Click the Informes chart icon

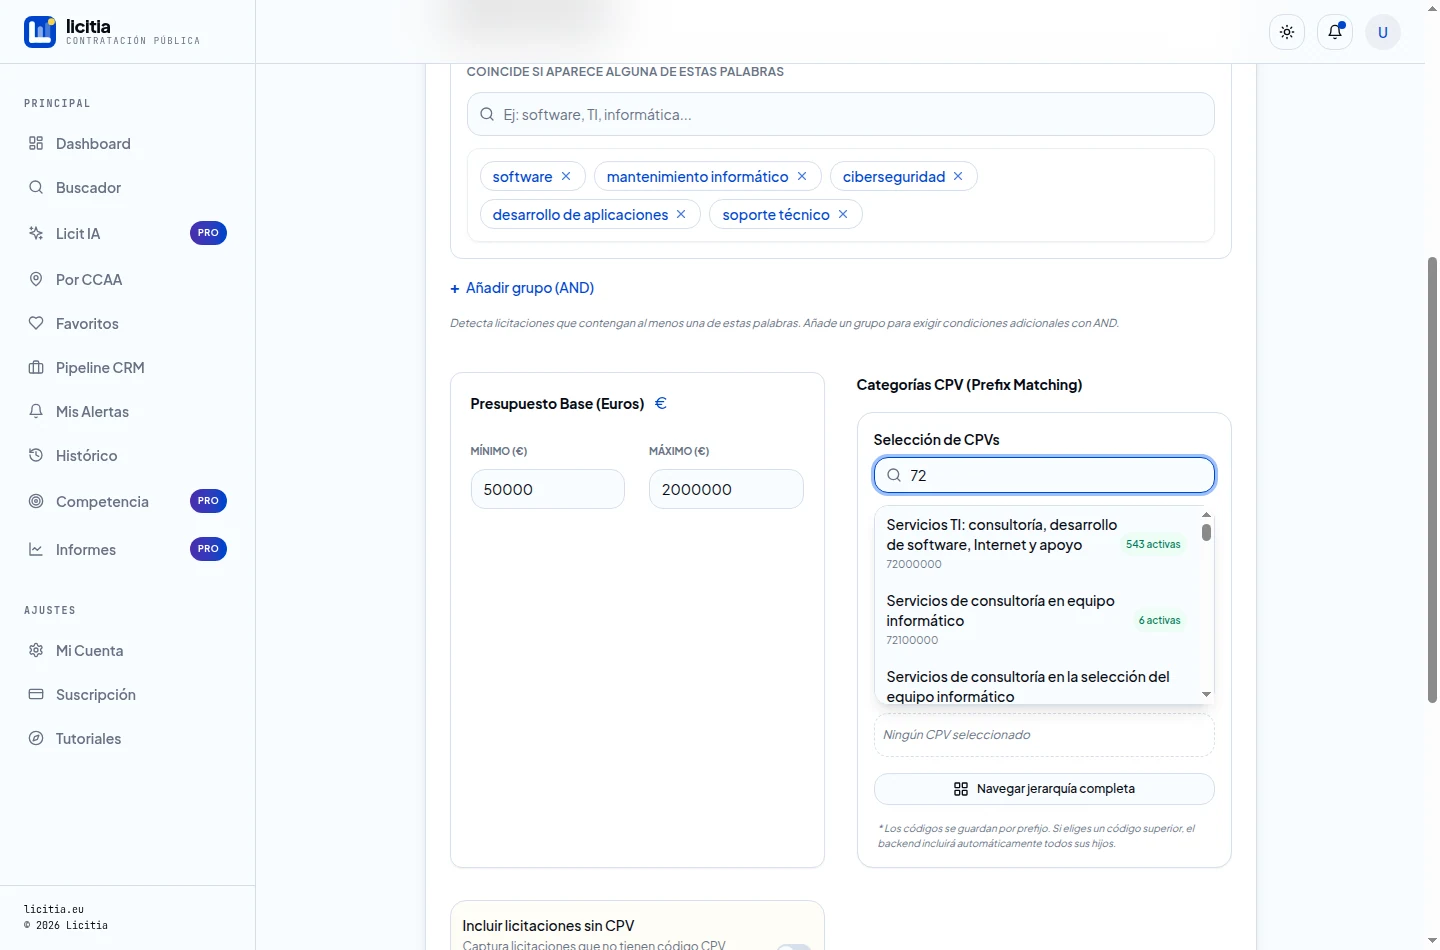click(36, 549)
